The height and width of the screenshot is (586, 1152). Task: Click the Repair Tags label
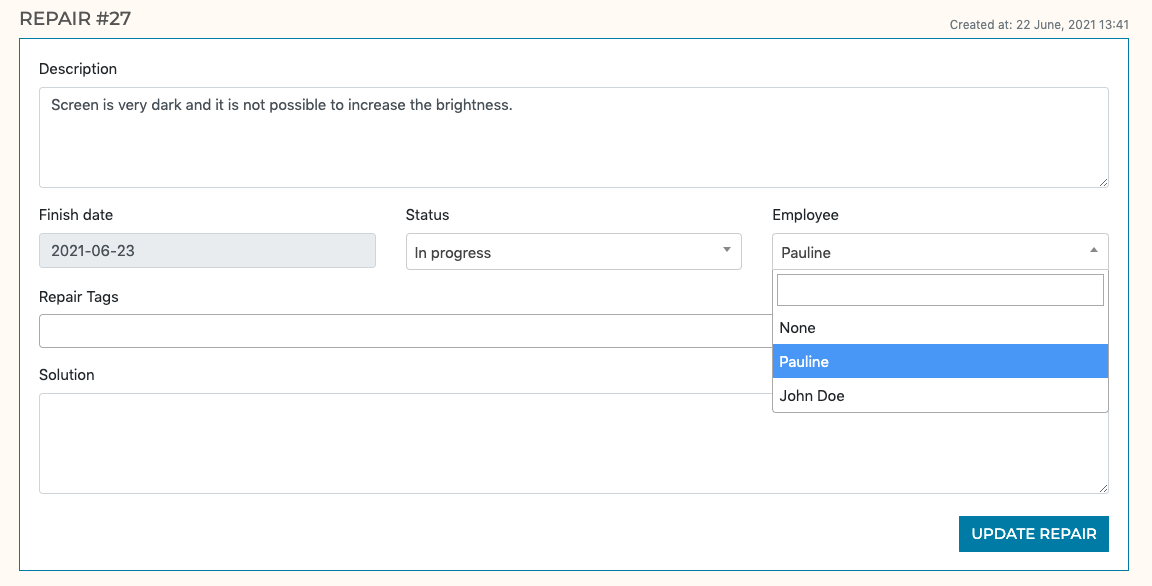(x=79, y=297)
